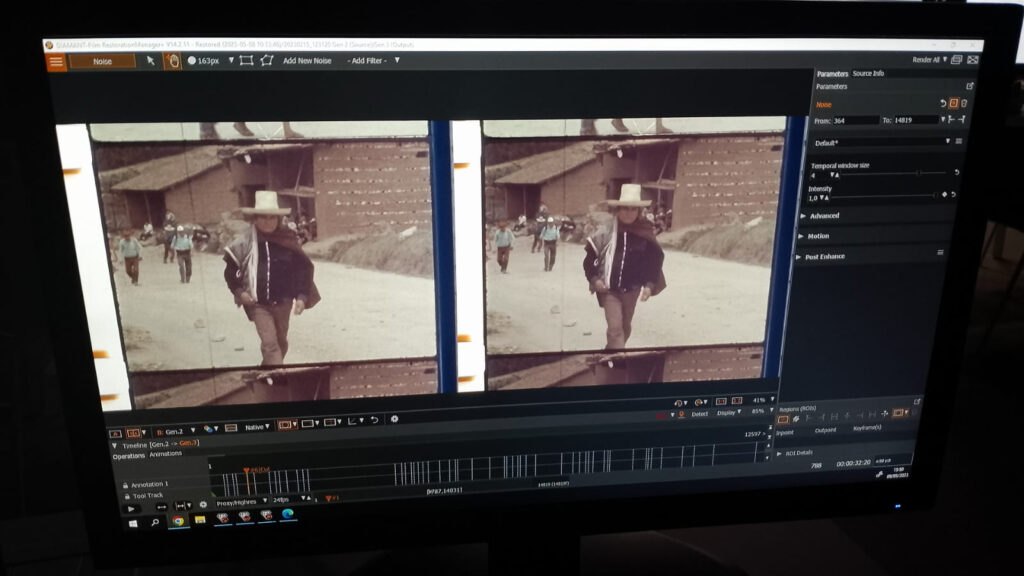Open Chrome from the Windows taskbar
The image size is (1024, 576).
178,520
